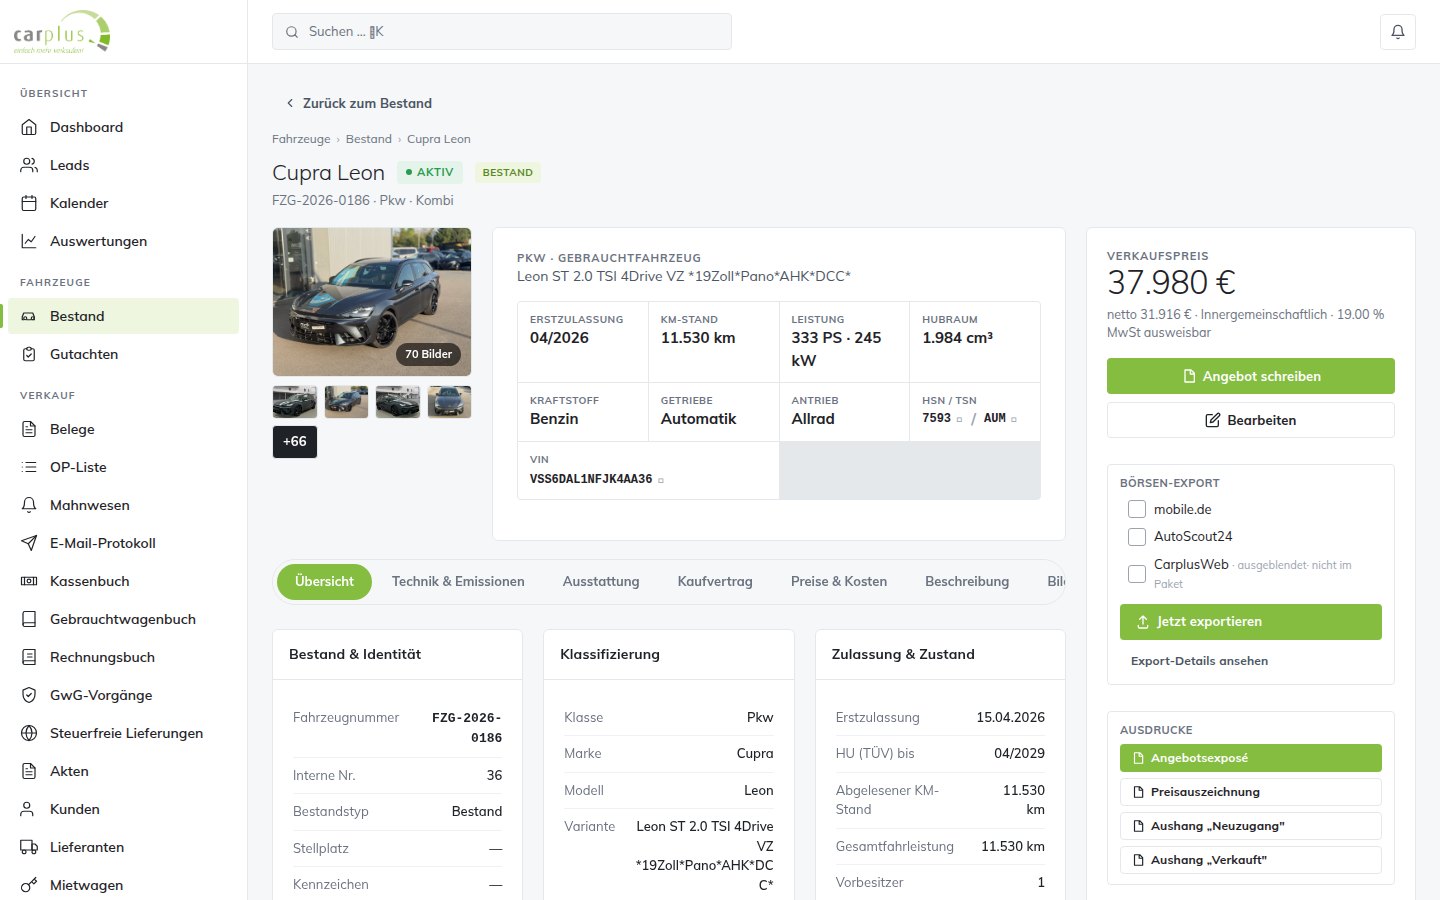
Task: Open OP-Liste in the sidebar
Action: tap(123, 467)
